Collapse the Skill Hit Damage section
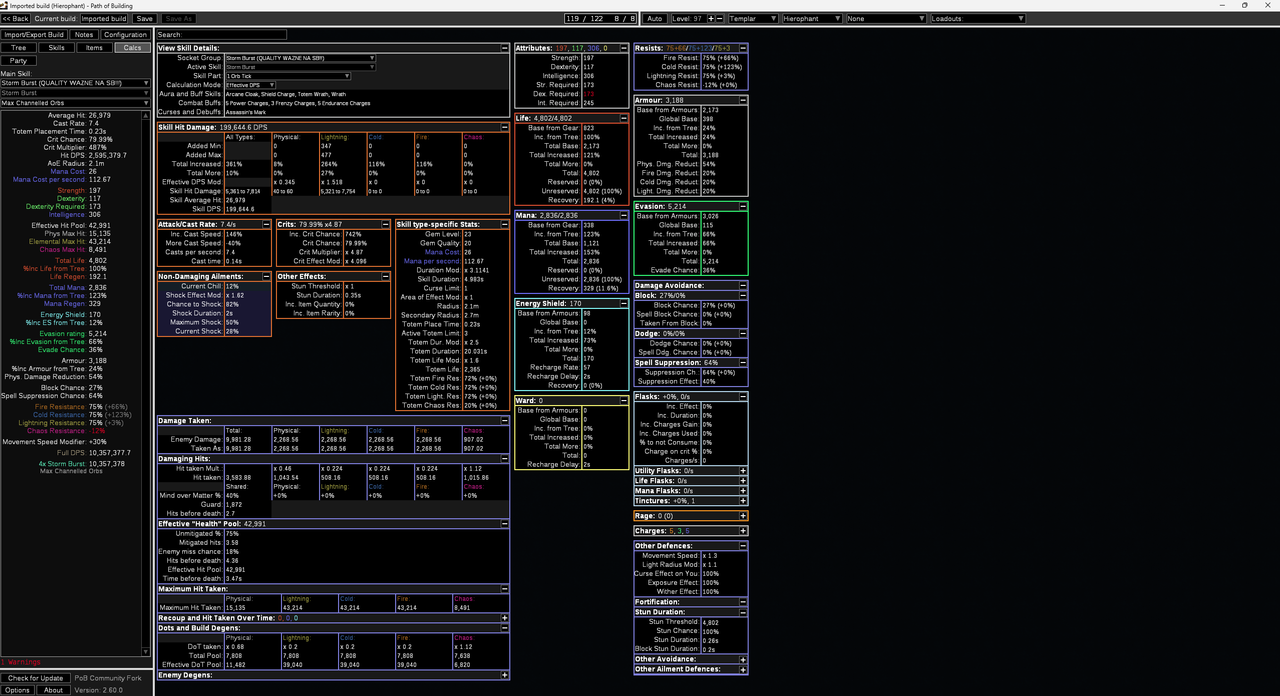 tap(505, 127)
